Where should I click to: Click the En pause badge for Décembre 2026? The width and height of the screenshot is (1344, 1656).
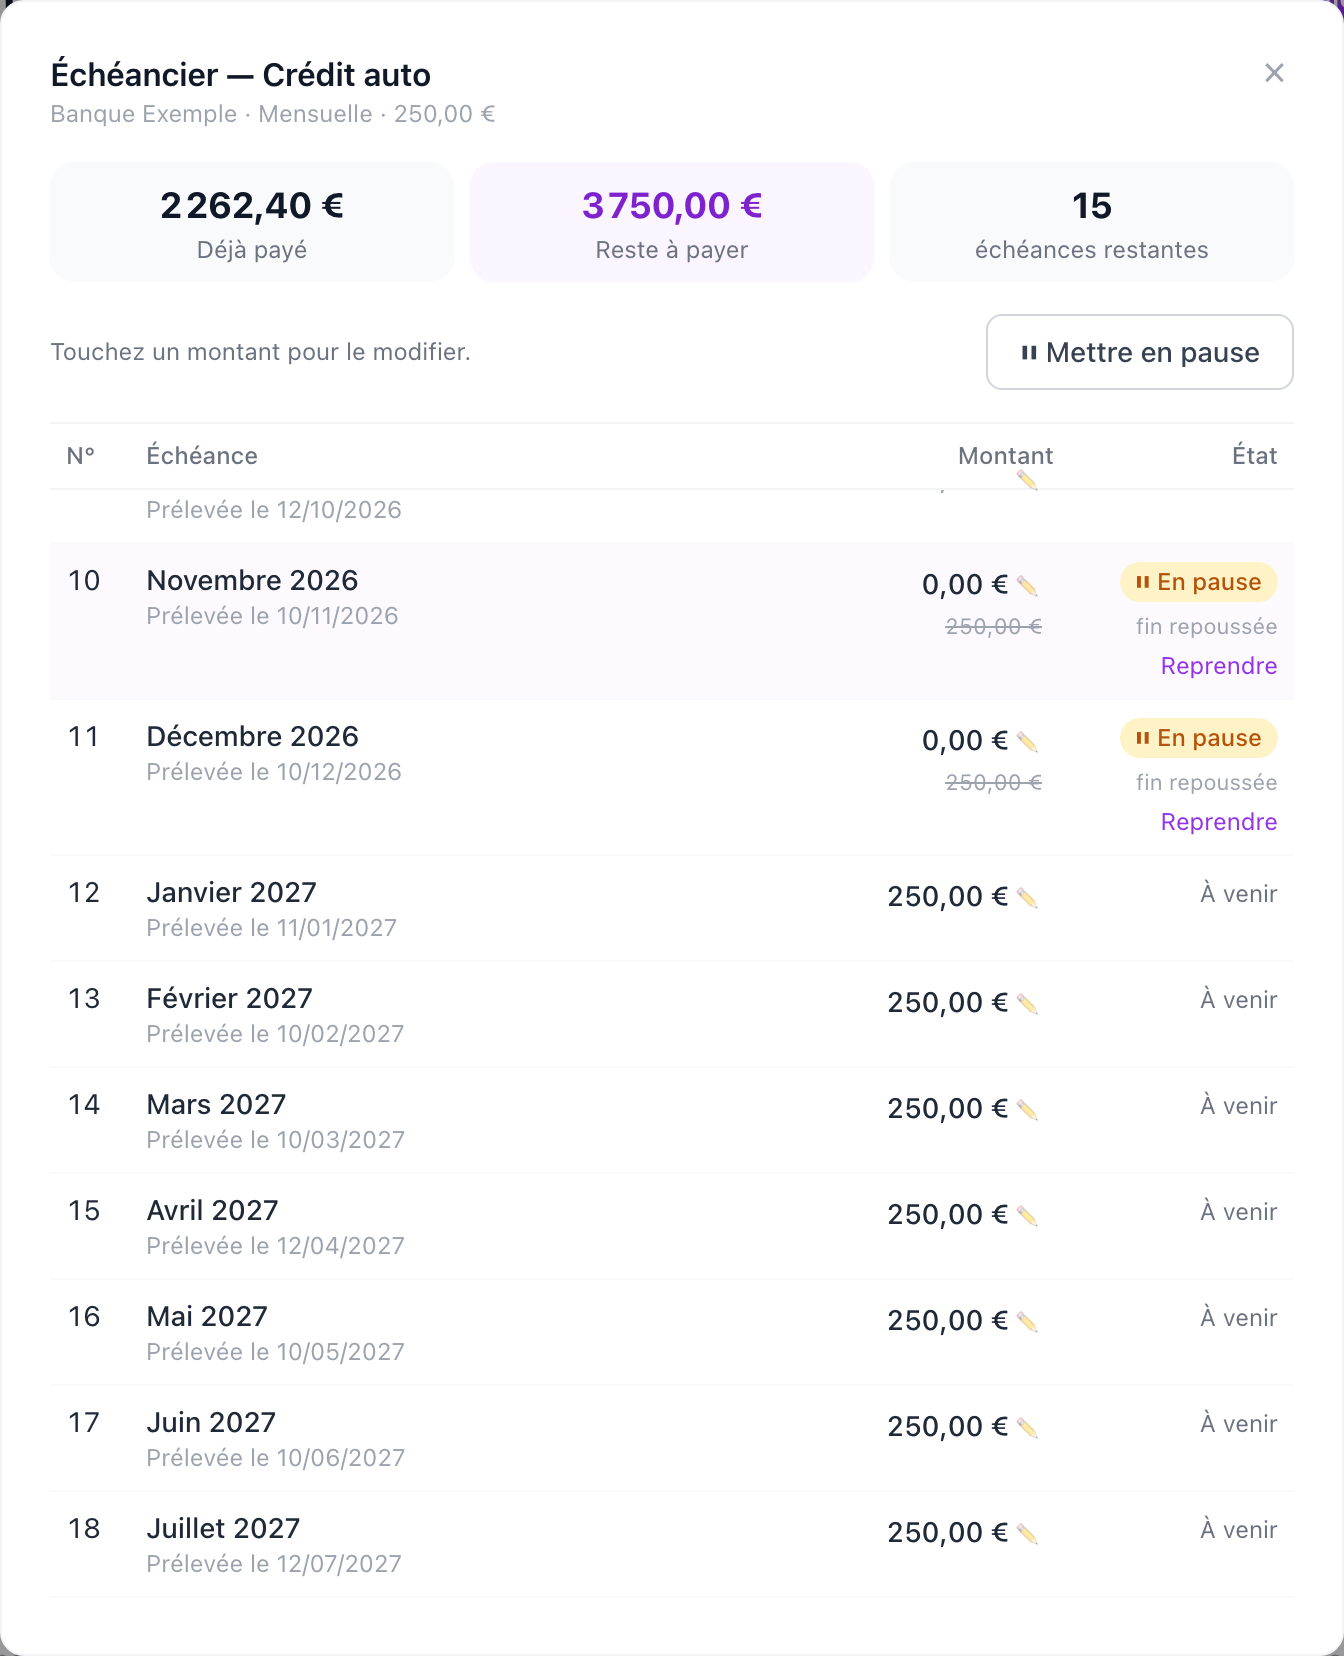coord(1198,738)
